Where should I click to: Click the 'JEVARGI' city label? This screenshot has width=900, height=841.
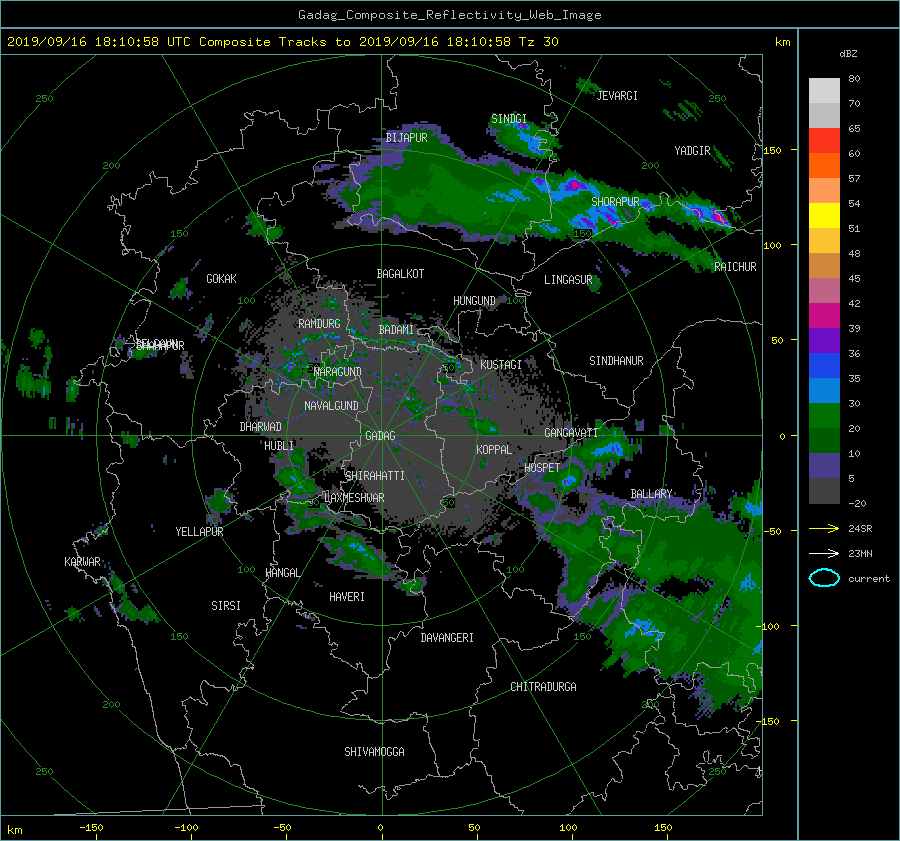pyautogui.click(x=617, y=96)
